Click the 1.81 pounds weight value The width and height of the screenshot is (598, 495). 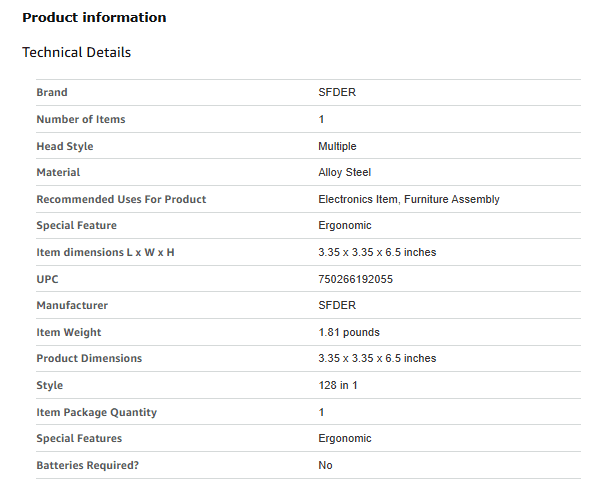point(349,333)
